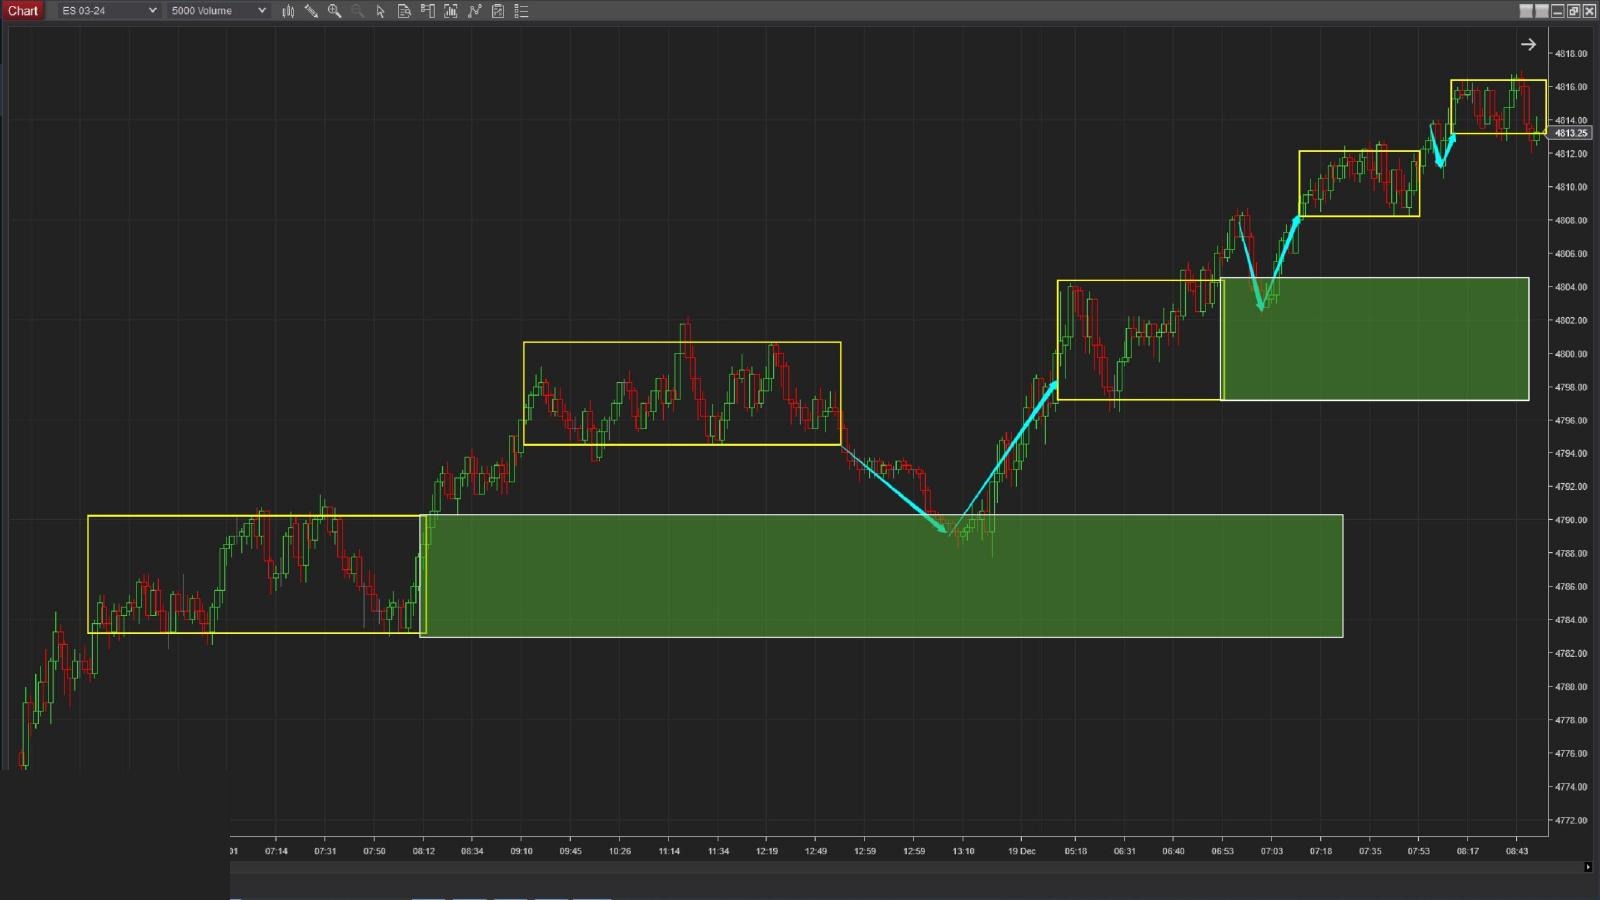Click the 4786.00 price axis label
1600x900 pixels.
tap(1571, 587)
